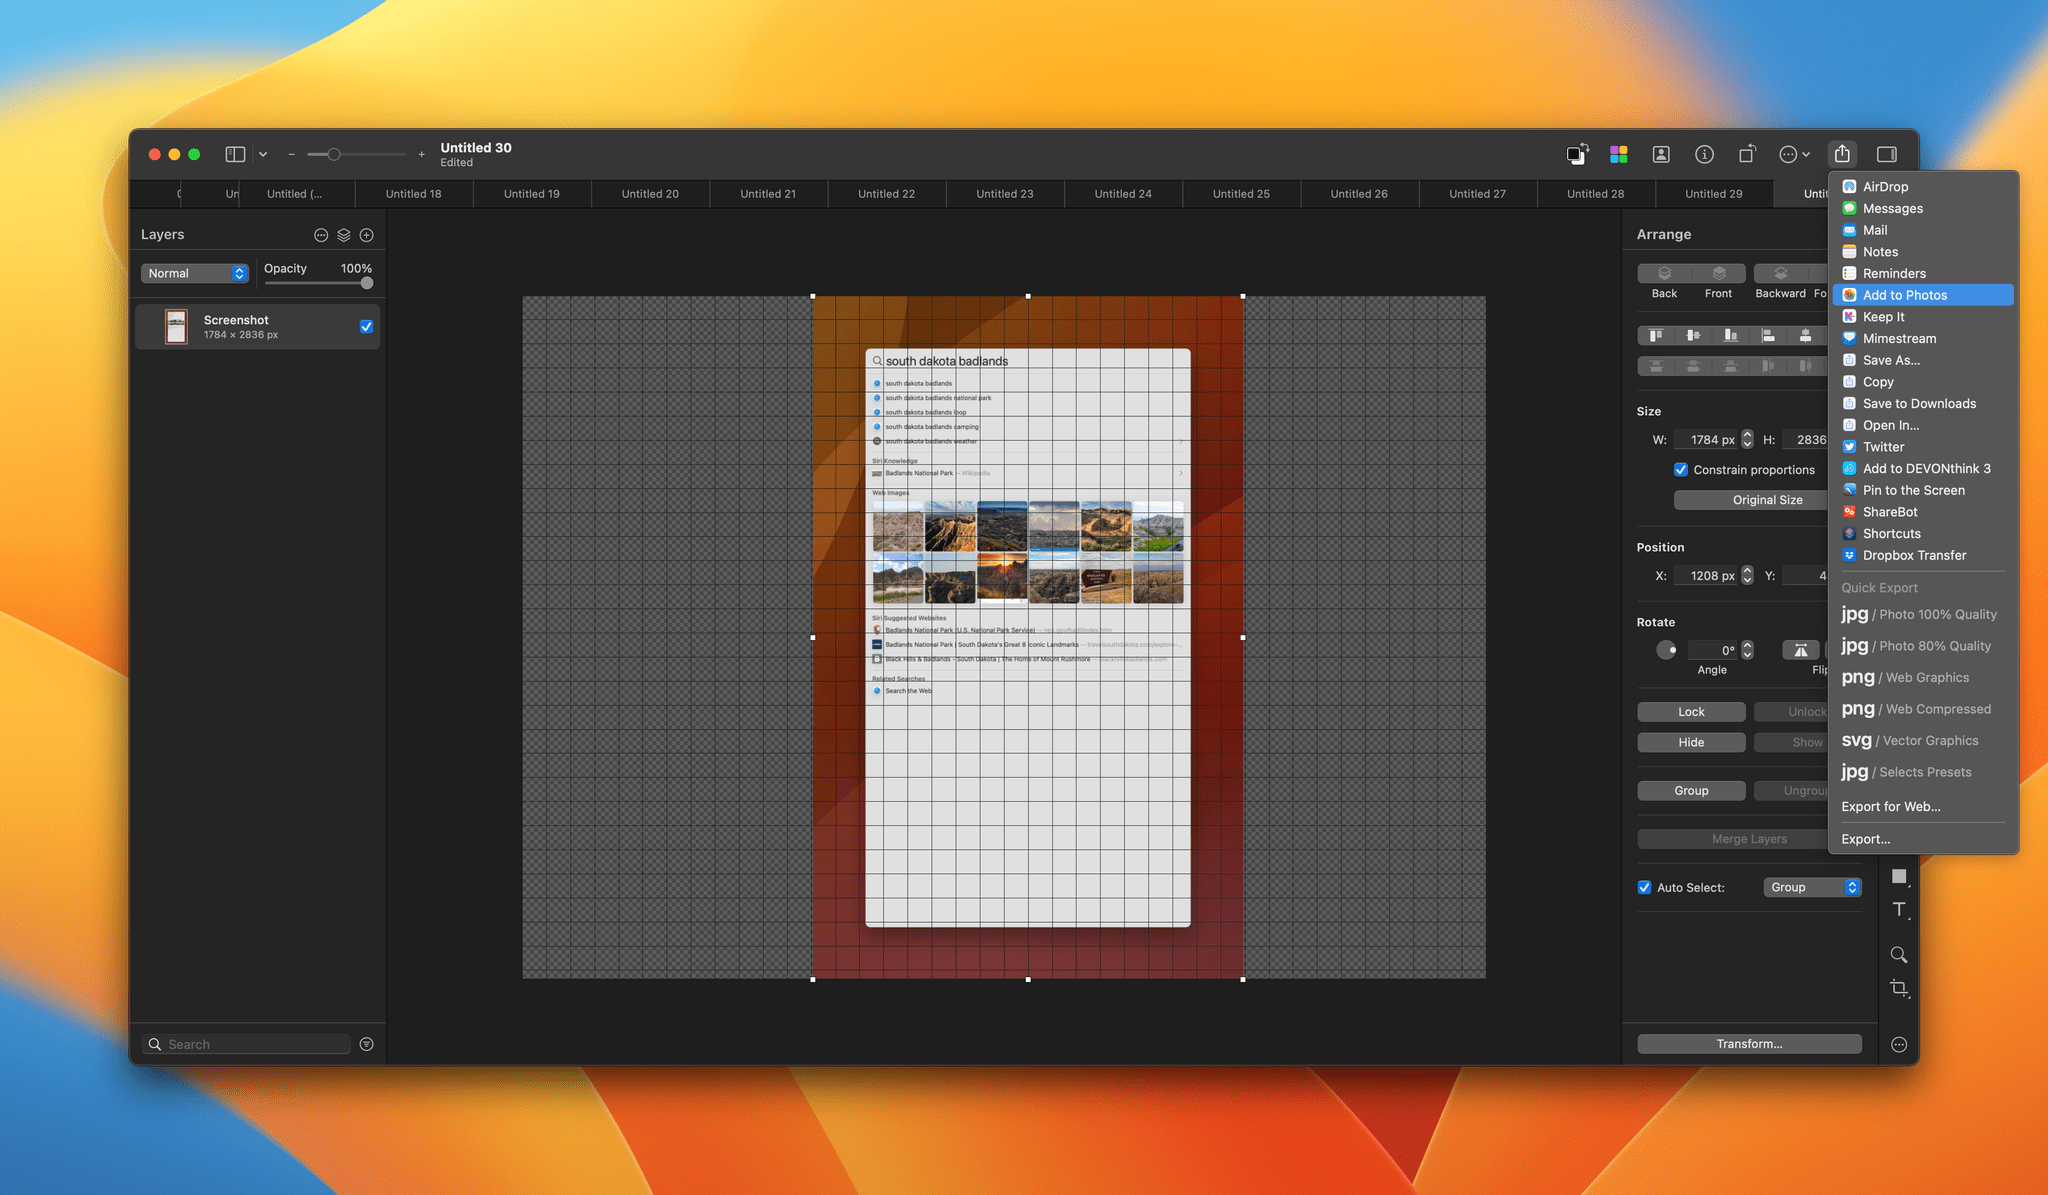2048x1195 pixels.
Task: Click the tools ellipsis icon at bottom
Action: point(1899,1045)
